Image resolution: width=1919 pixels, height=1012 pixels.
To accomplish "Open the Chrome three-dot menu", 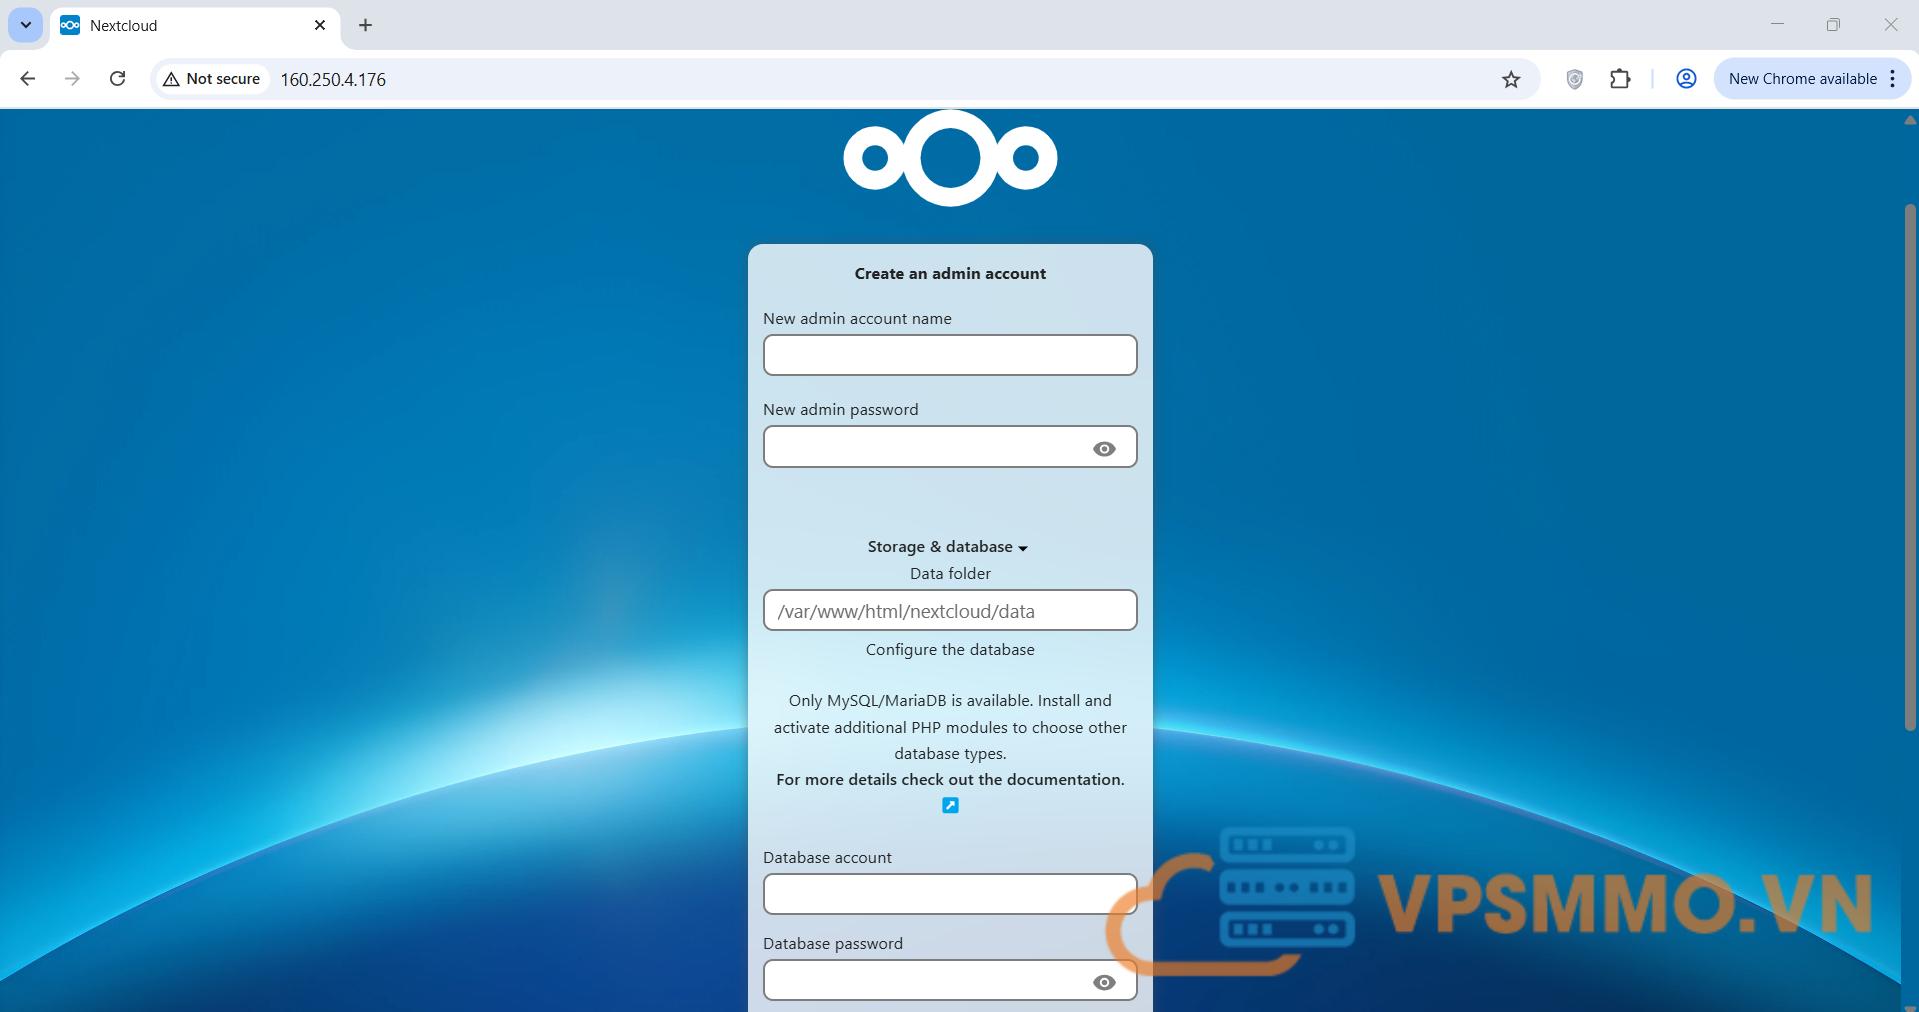I will [1892, 79].
